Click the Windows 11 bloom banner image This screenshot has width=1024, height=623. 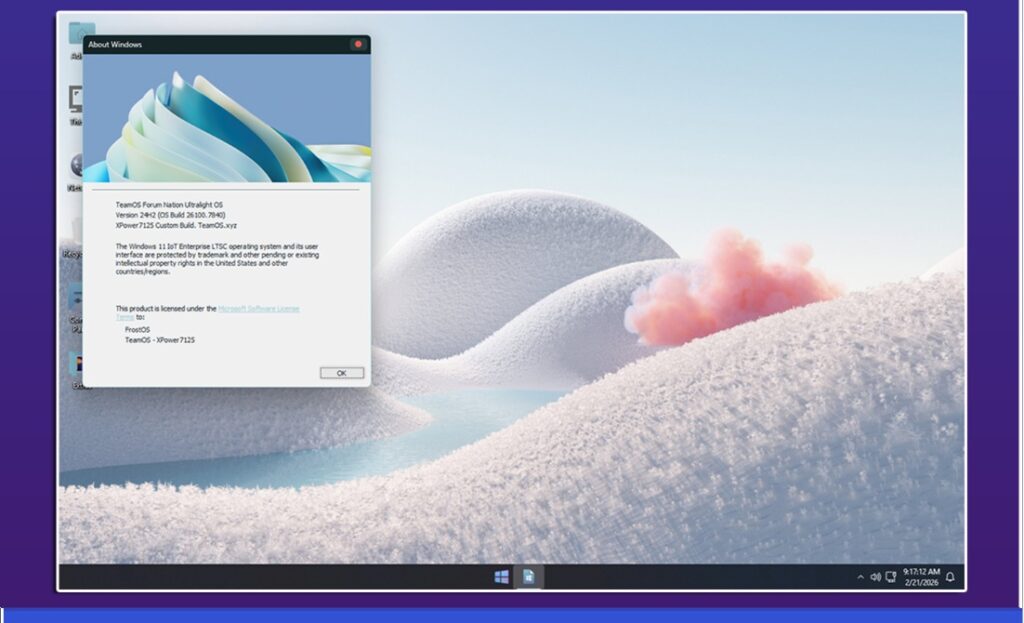(x=227, y=118)
